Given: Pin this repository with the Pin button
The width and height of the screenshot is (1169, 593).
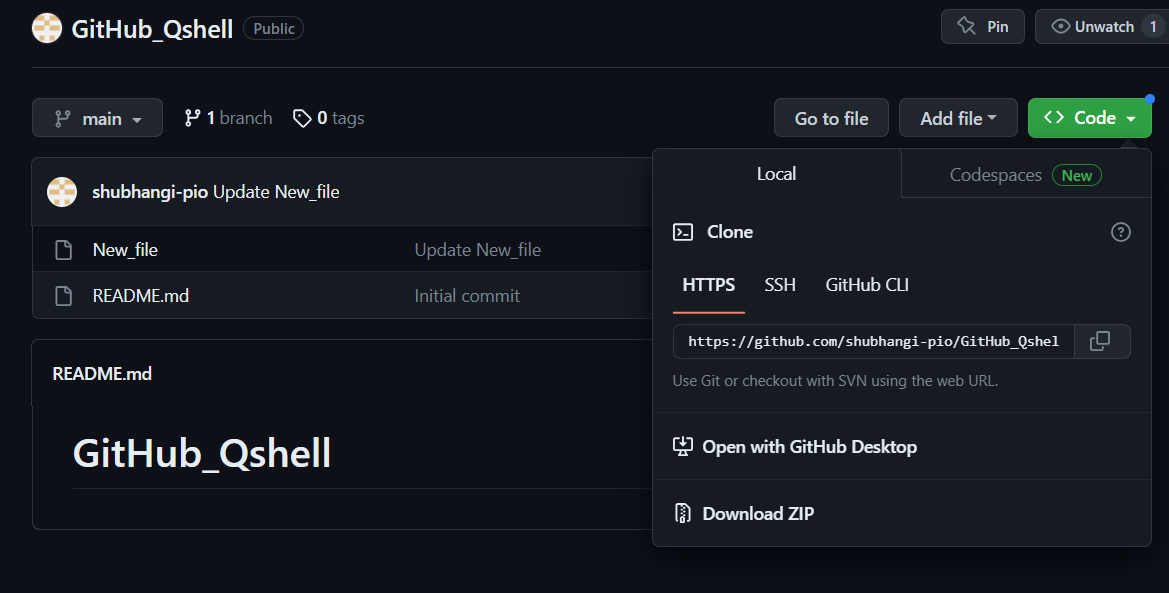Looking at the screenshot, I should [982, 27].
